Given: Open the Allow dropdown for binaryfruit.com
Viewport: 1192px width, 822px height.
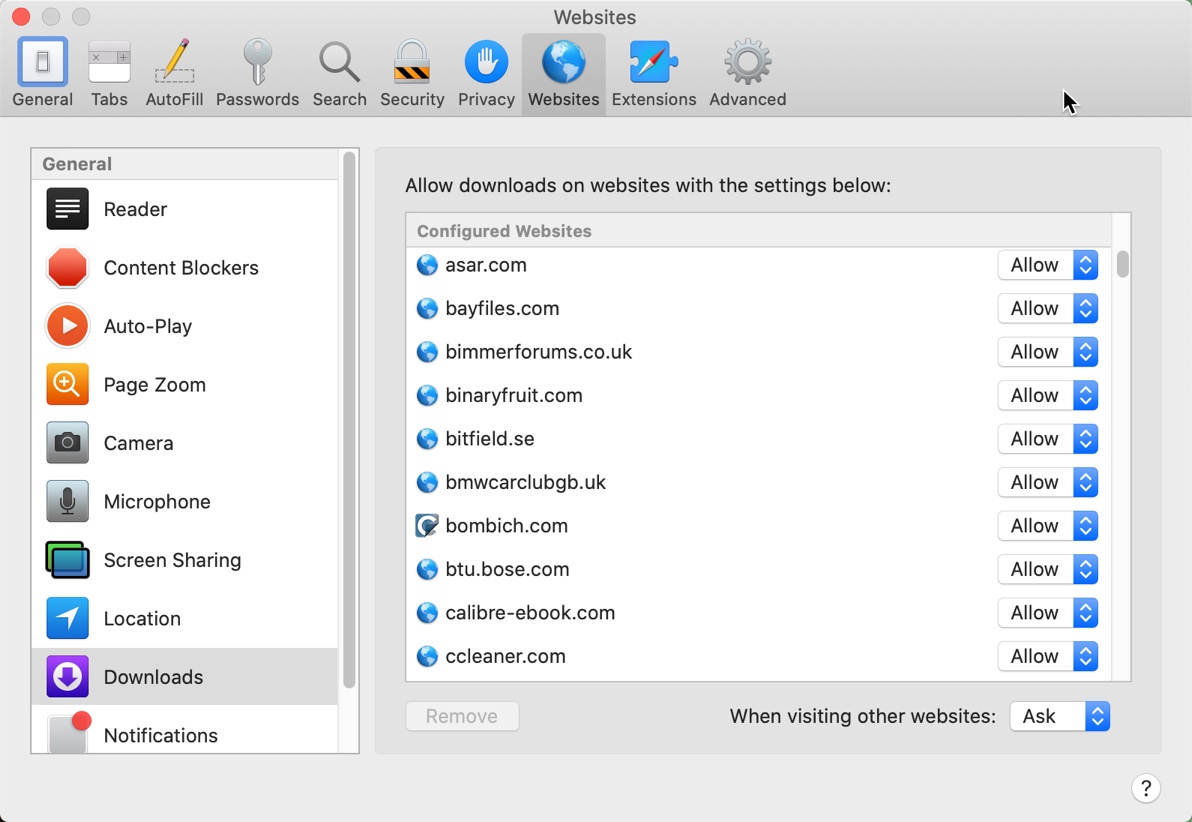Looking at the screenshot, I should tap(1048, 395).
